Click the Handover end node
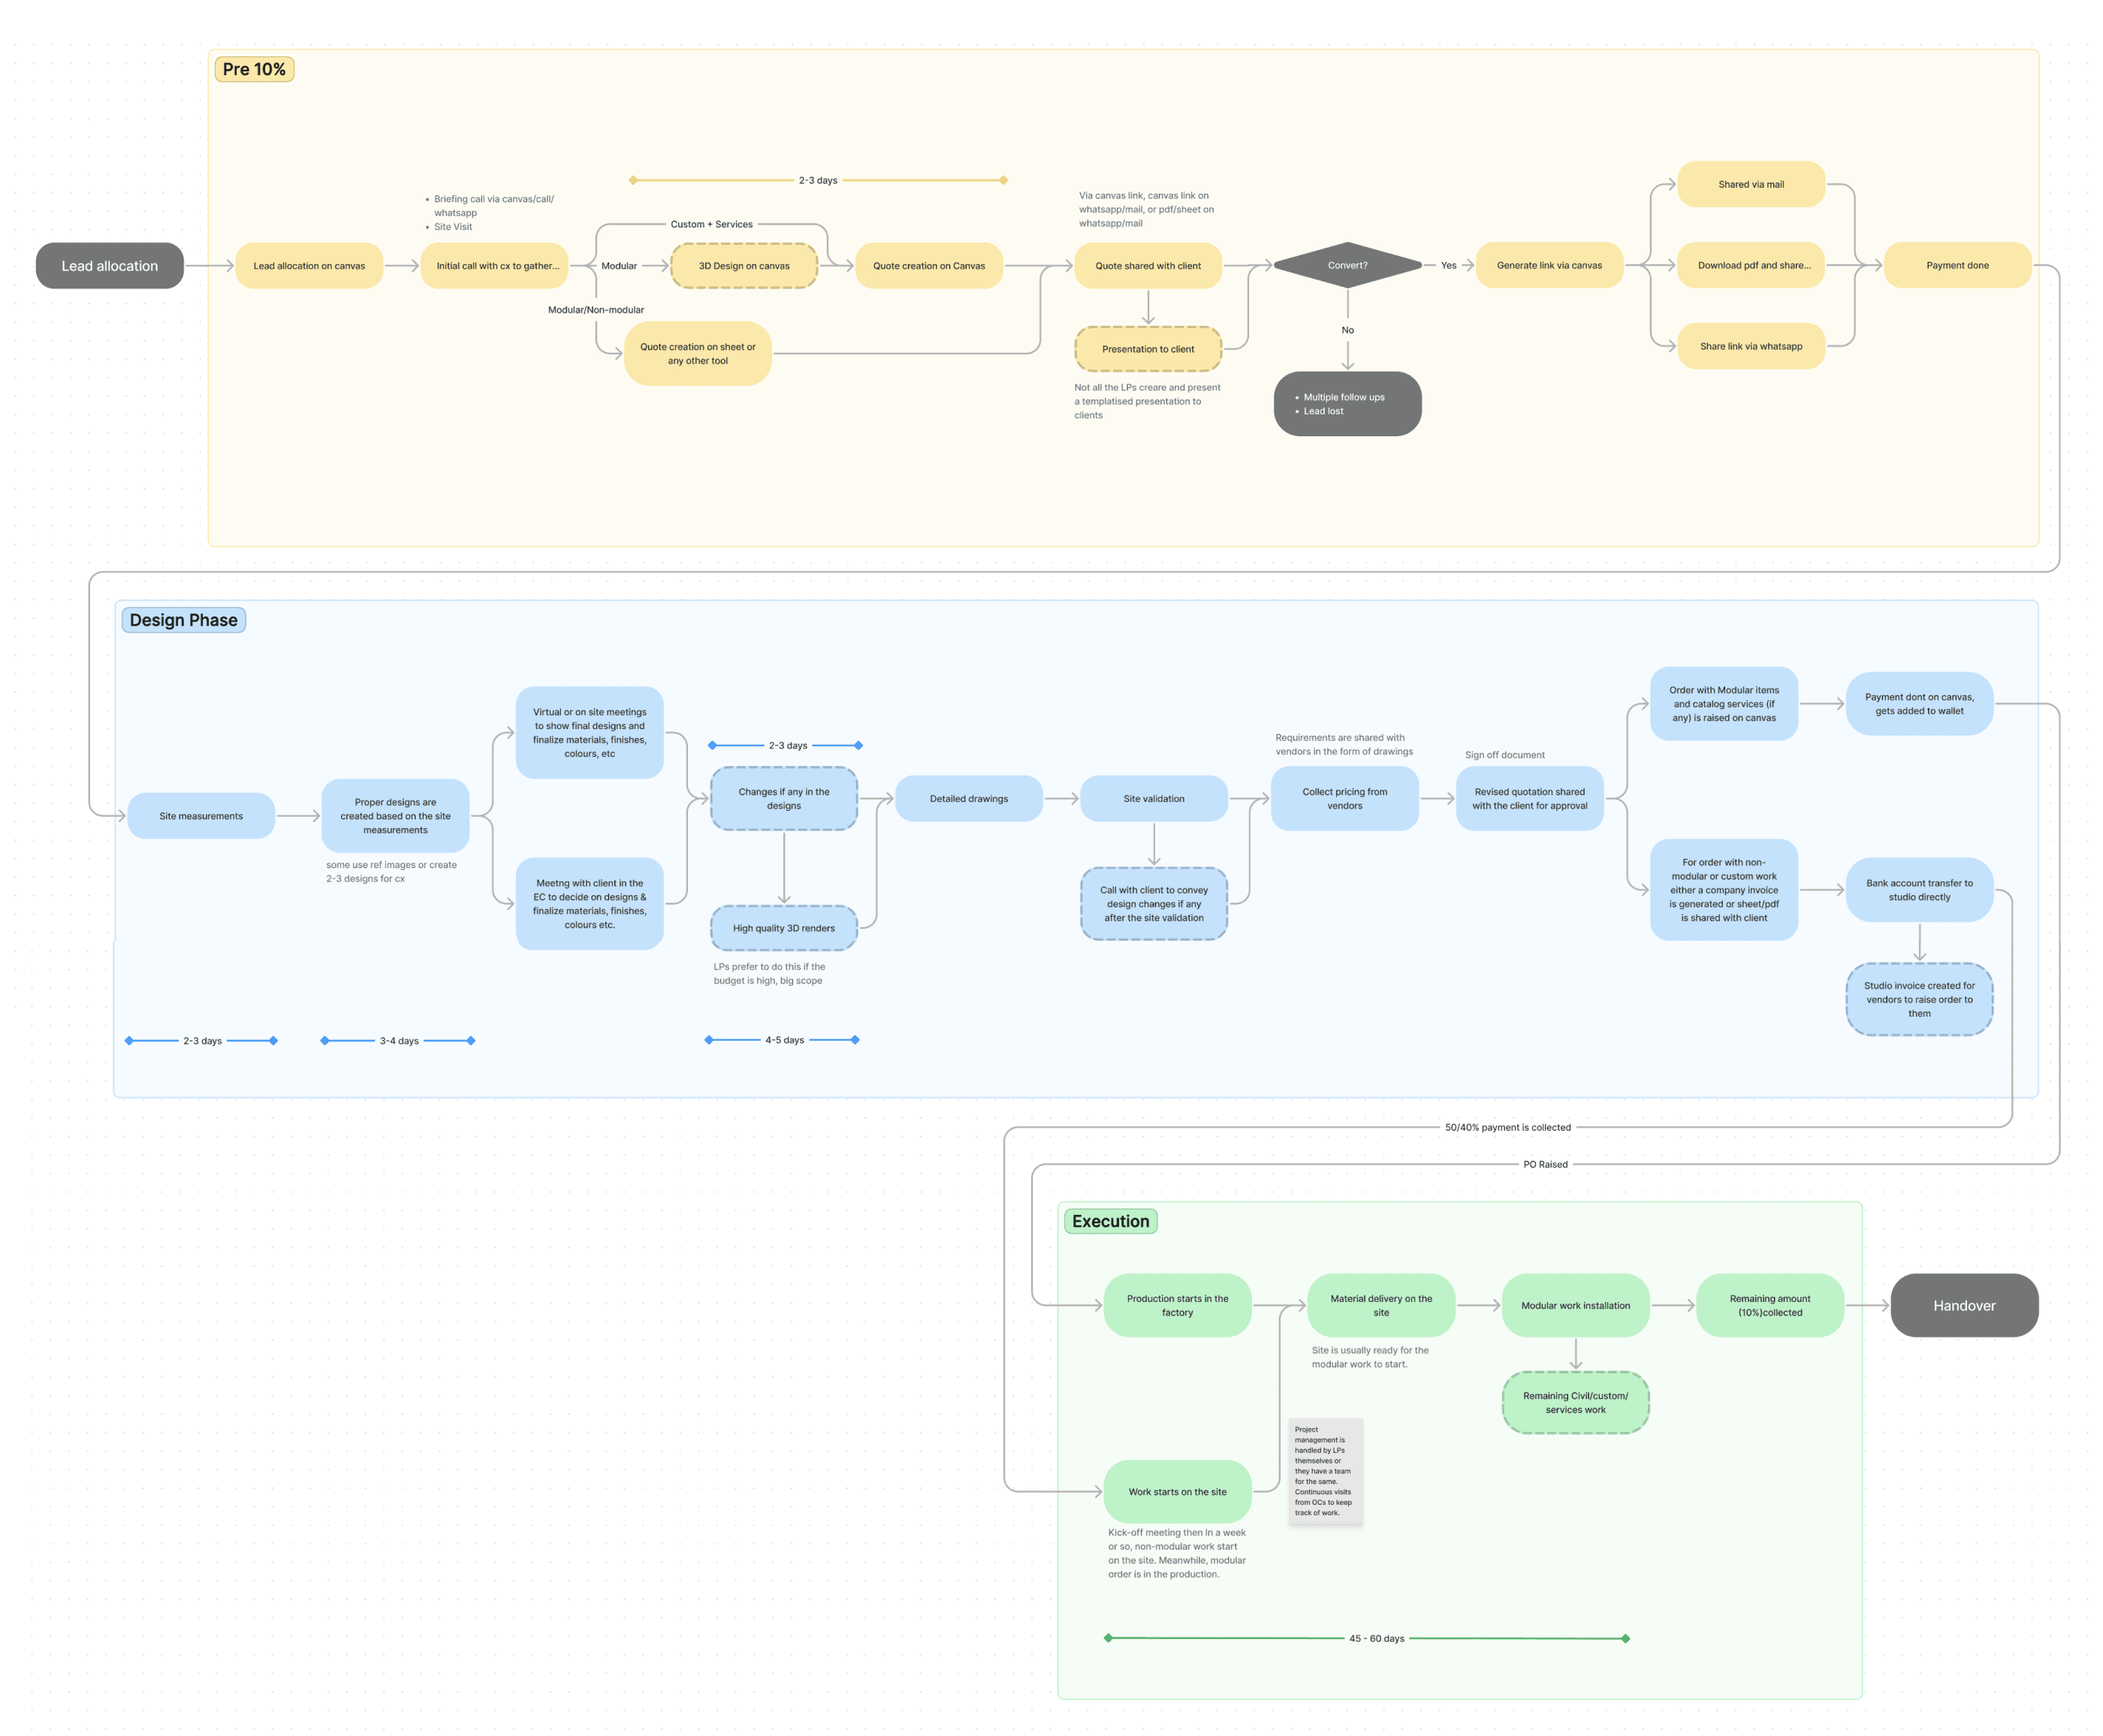This screenshot has height=1736, width=2103. [1963, 1305]
